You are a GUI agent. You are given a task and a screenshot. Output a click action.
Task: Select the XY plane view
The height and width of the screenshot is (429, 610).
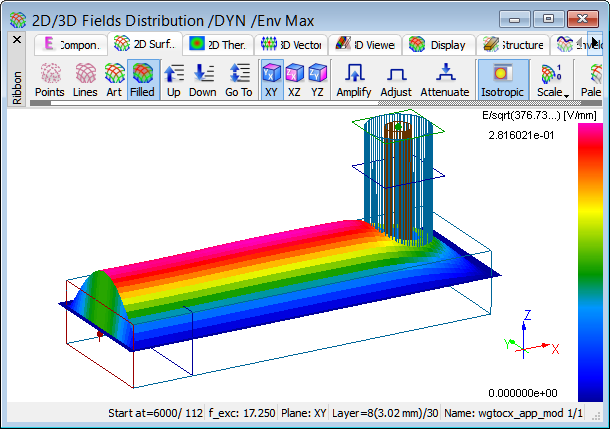click(x=271, y=79)
